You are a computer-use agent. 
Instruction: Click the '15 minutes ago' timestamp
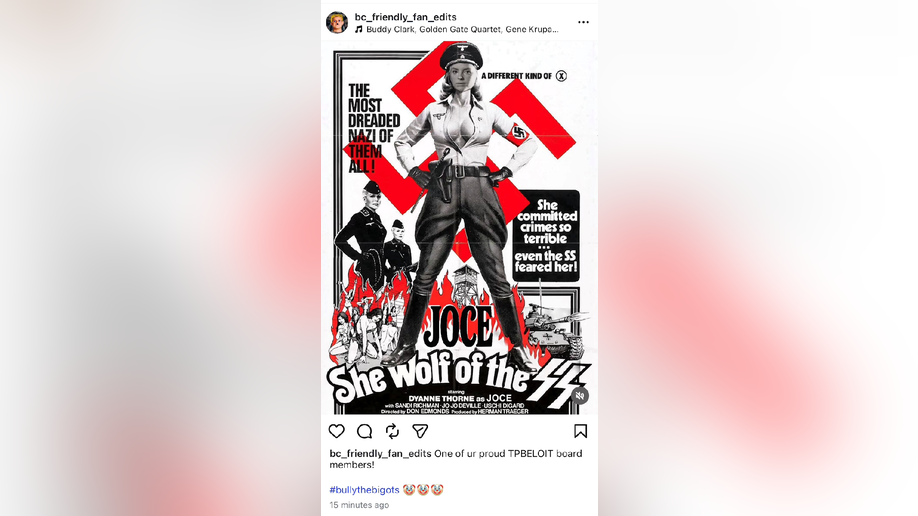[359, 505]
